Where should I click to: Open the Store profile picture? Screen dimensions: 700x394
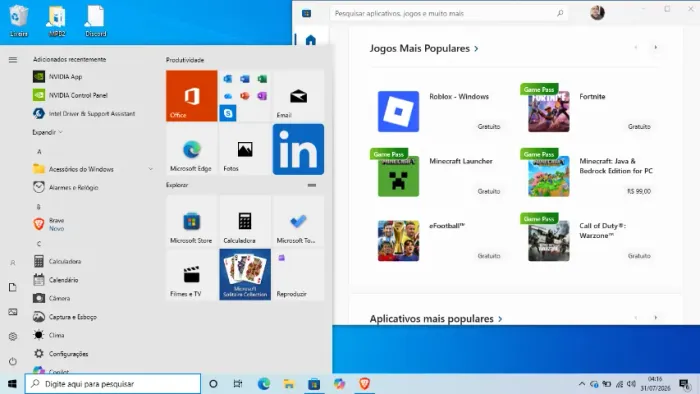point(597,13)
